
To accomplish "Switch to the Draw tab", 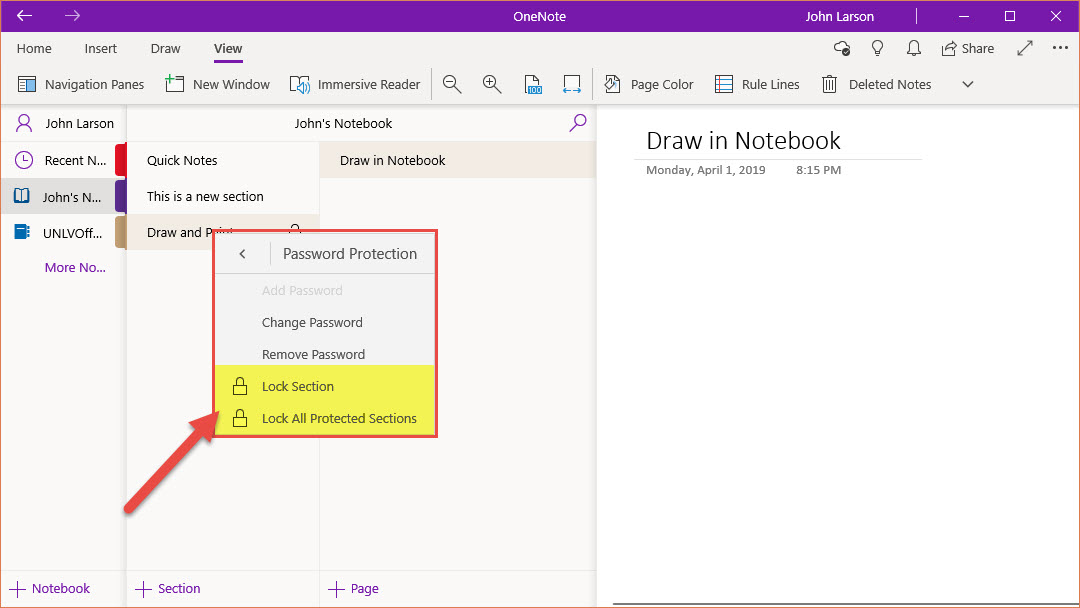I will point(165,48).
